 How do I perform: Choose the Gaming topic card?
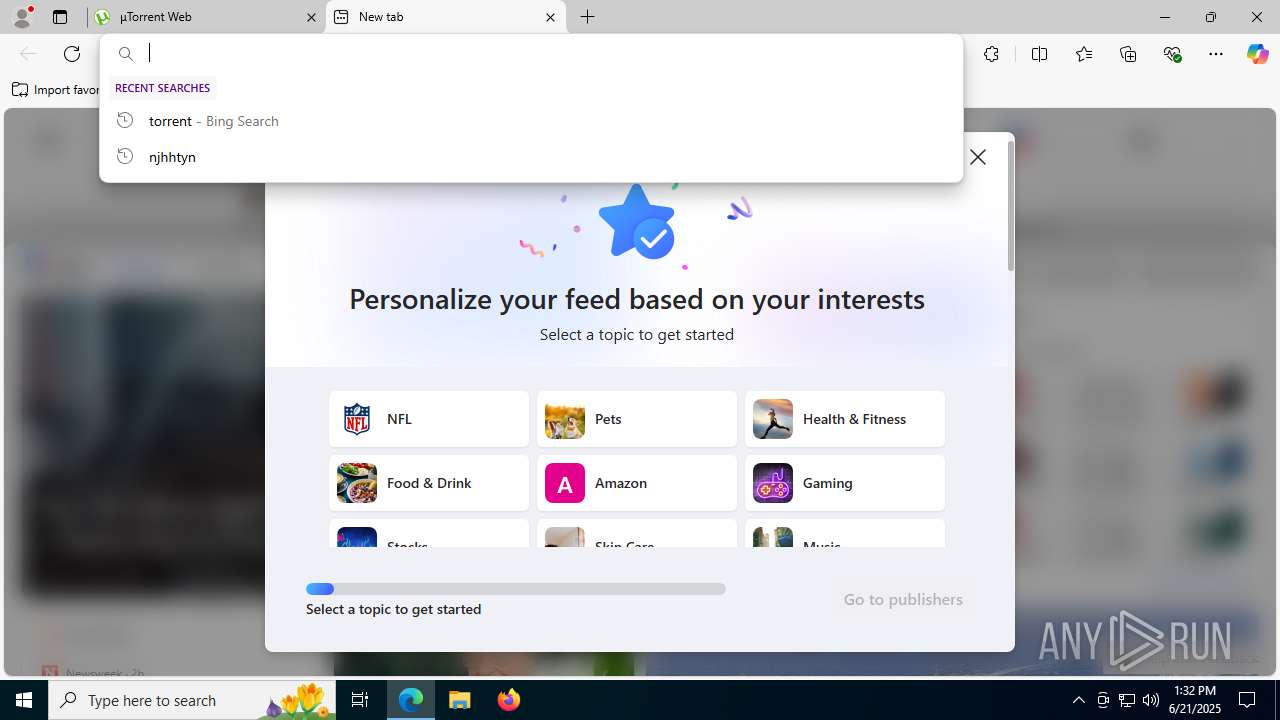click(x=845, y=483)
